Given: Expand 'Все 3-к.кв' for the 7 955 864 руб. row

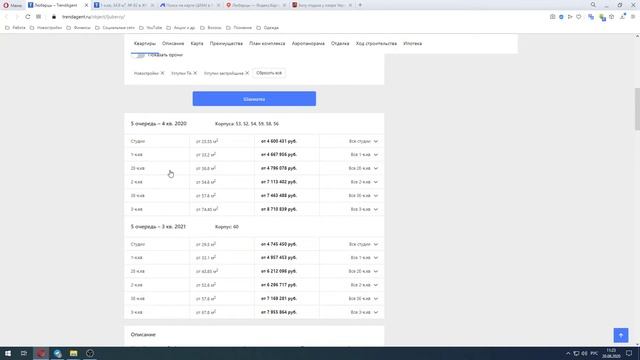Looking at the screenshot, I should coord(364,312).
